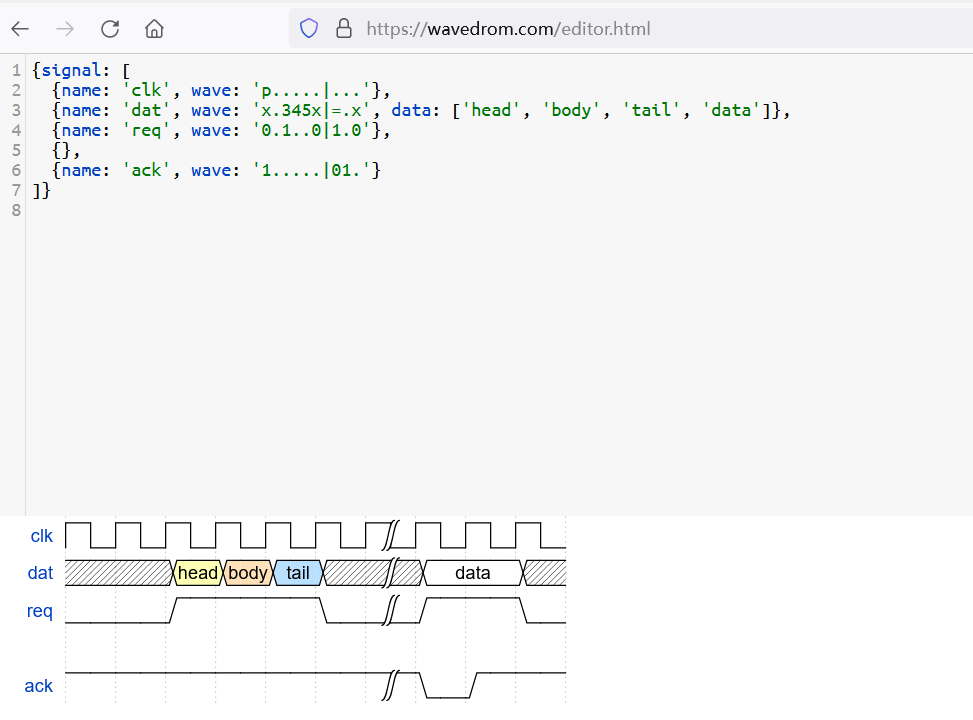This screenshot has height=720, width=973.
Task: Click the 'ack' signal label in diagram
Action: coord(38,686)
